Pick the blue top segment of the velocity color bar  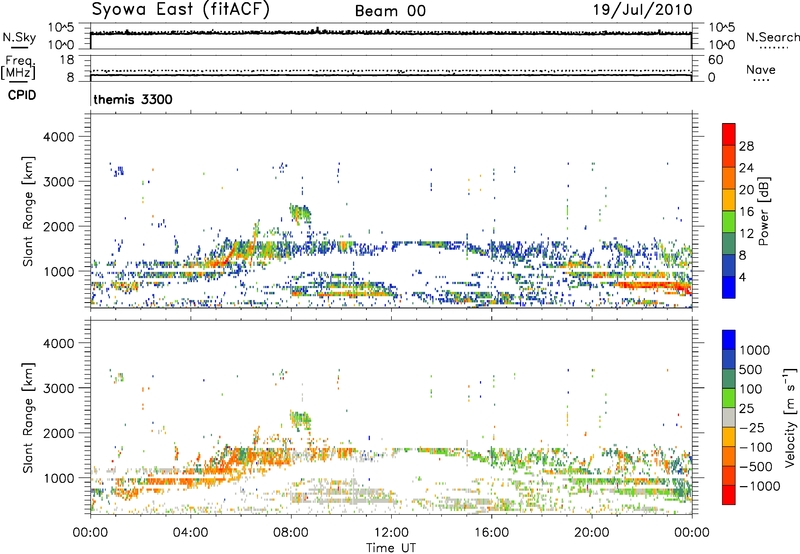click(729, 340)
